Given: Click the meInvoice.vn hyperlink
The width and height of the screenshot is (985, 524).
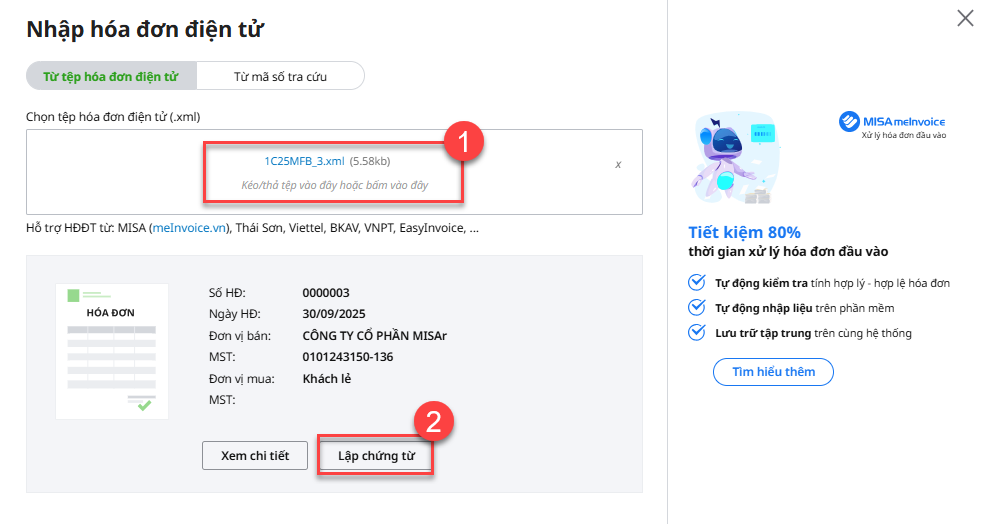Looking at the screenshot, I should tap(188, 228).
